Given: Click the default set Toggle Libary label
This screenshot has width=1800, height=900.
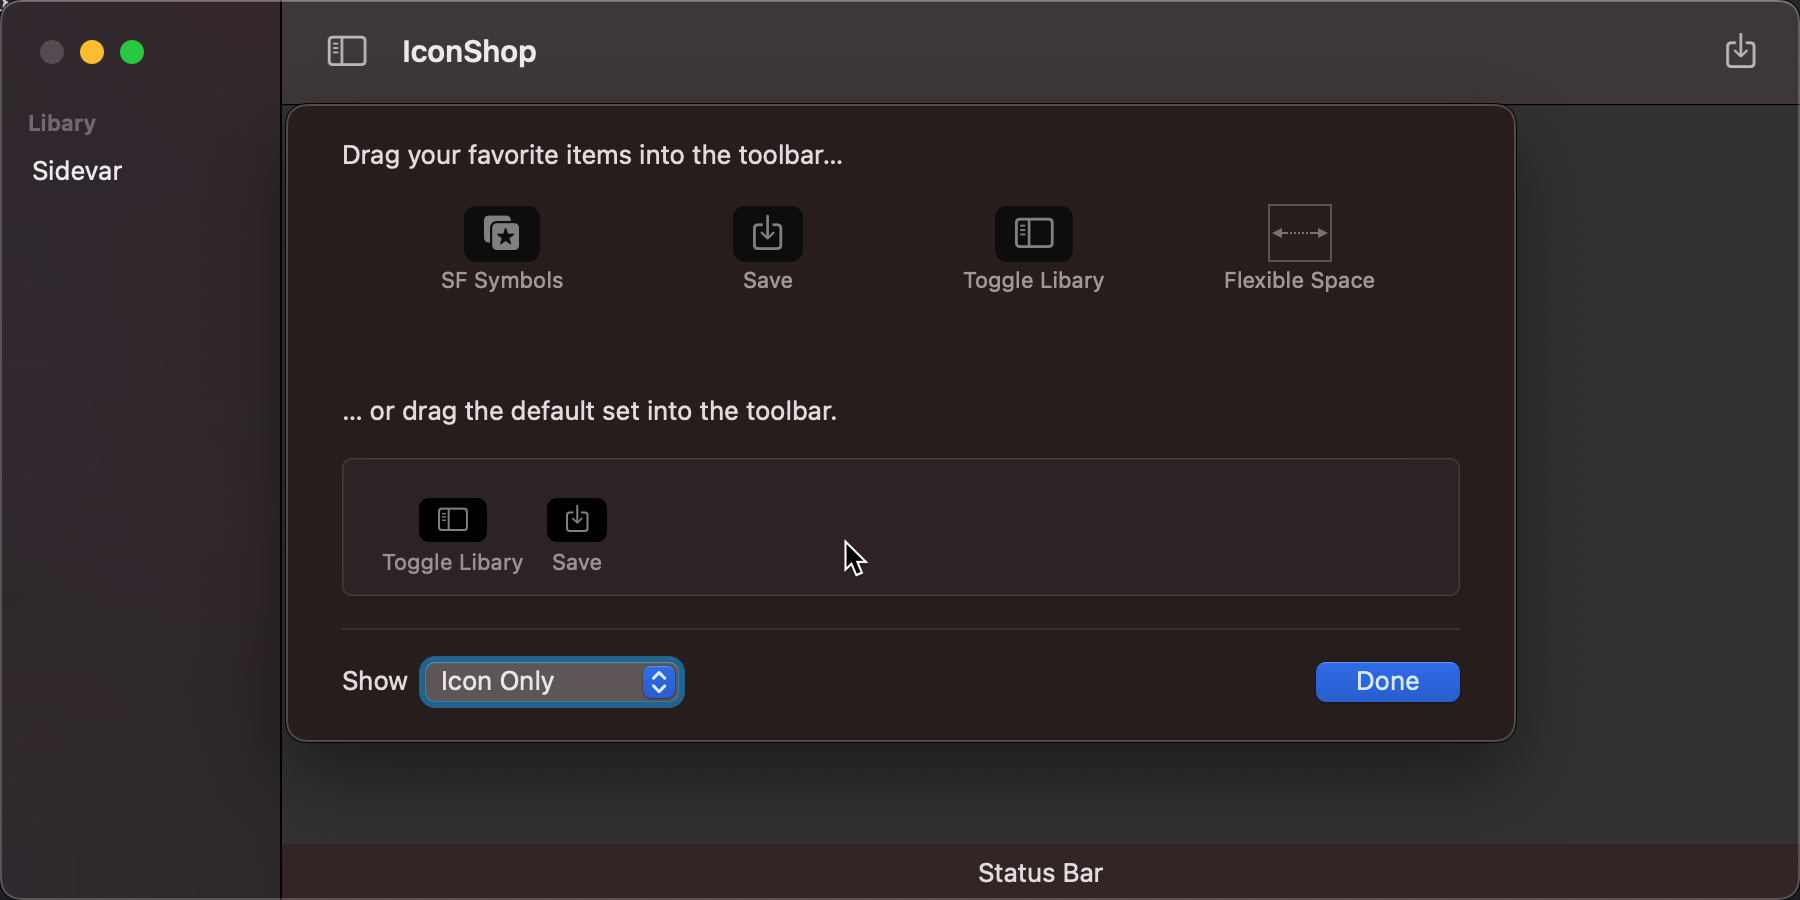Looking at the screenshot, I should pos(453,563).
